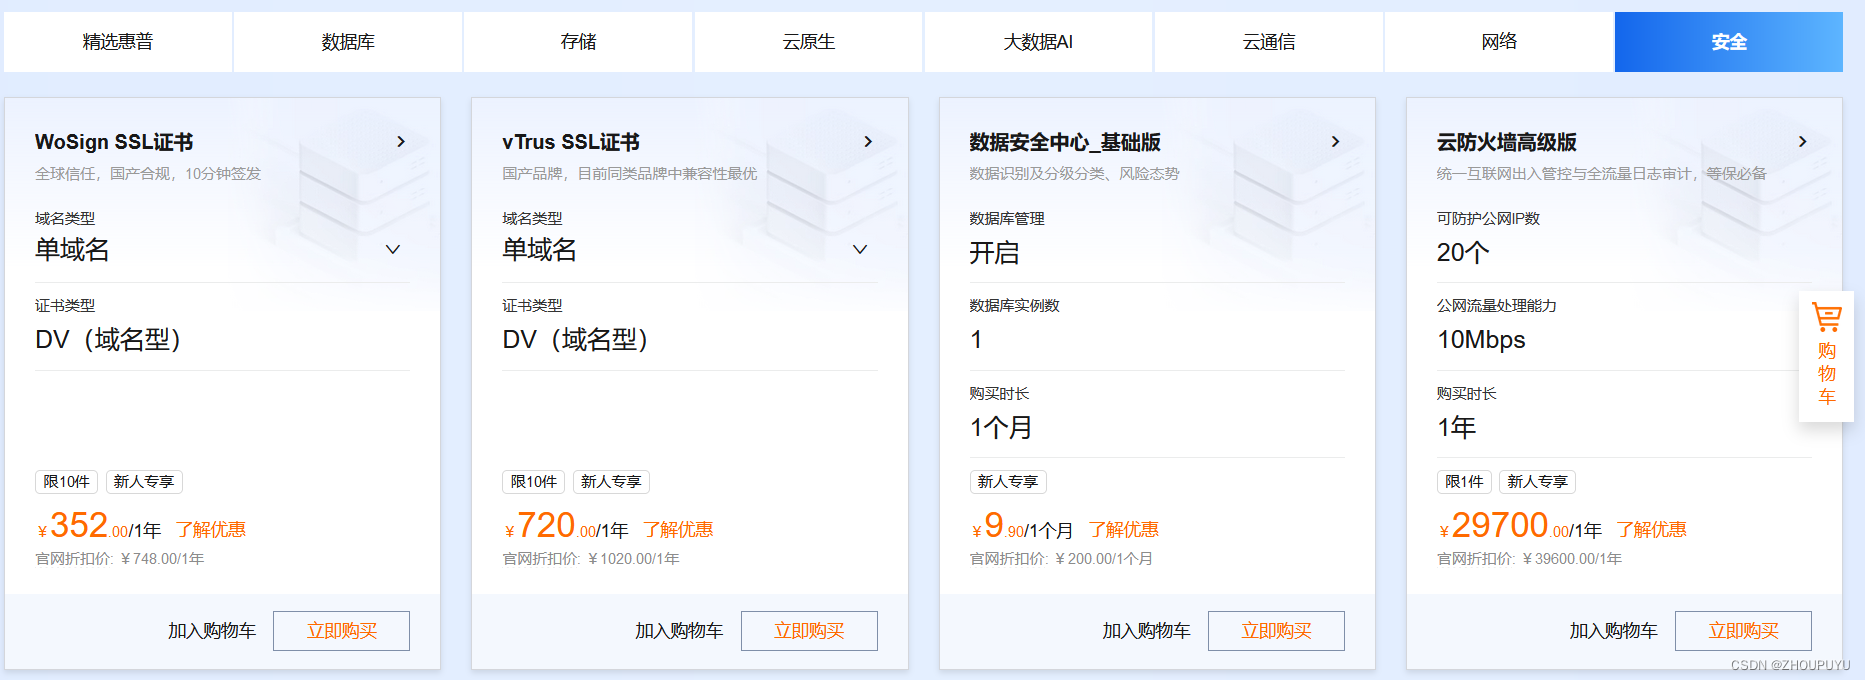Add 数据安全中心 to 购物车
Screen dimensions: 1865x680
(x=1146, y=631)
